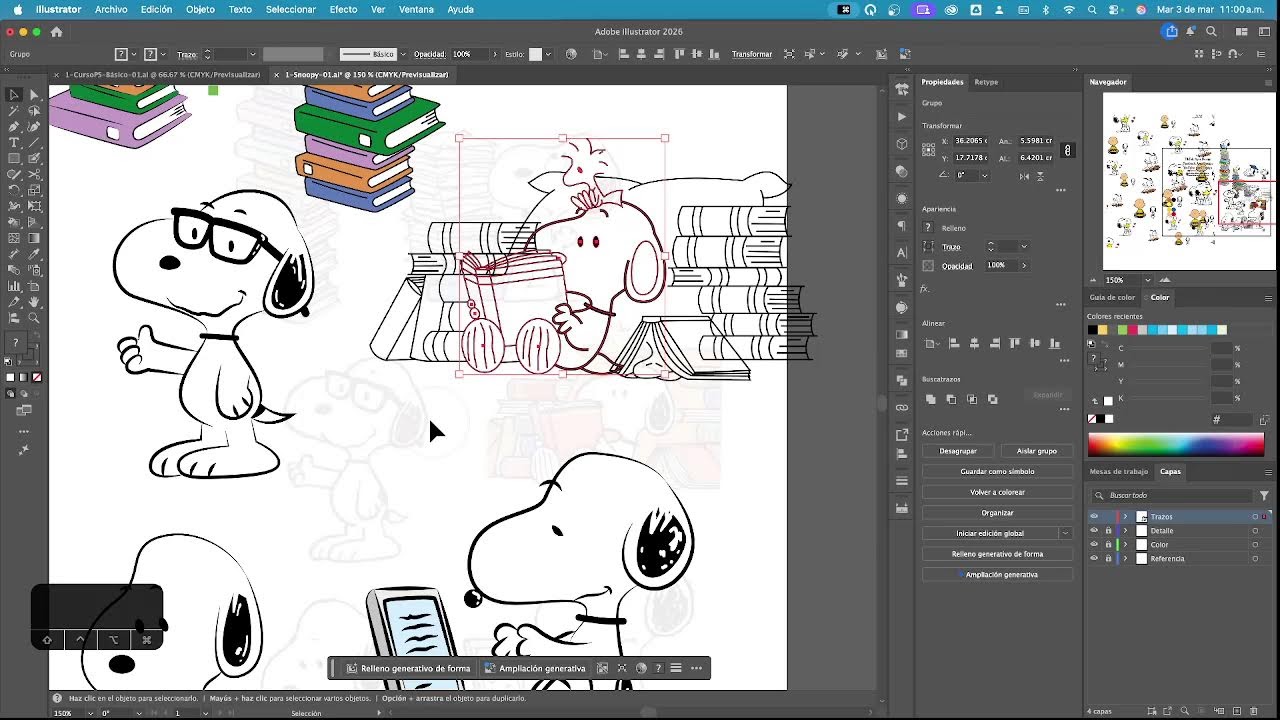Screen dimensions: 1280x720
Task: Click the Aislar grupo button
Action: click(x=1037, y=451)
